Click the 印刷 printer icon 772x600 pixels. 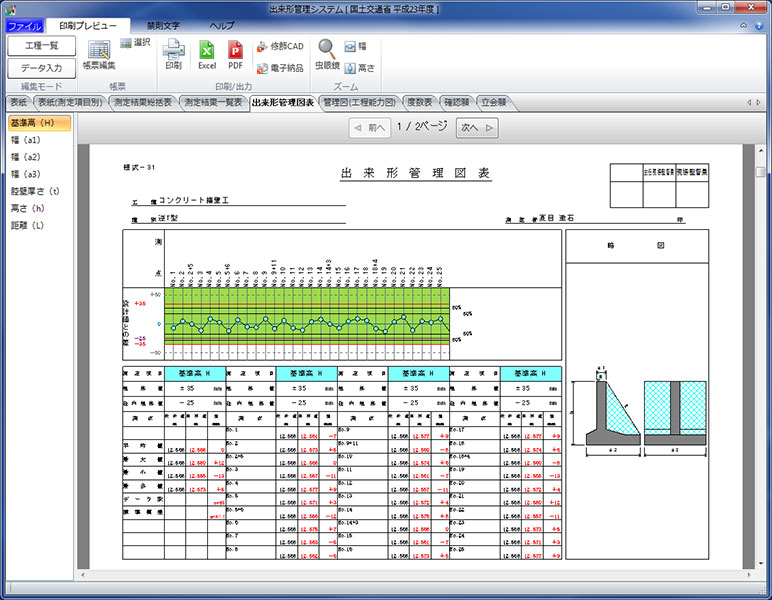(173, 54)
